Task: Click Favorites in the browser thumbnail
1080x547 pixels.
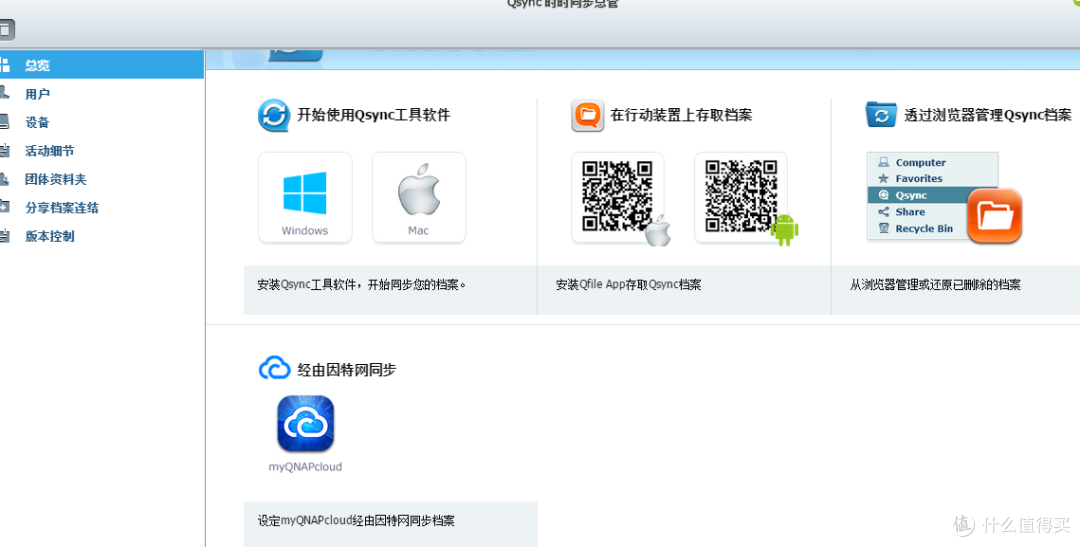Action: [x=919, y=178]
